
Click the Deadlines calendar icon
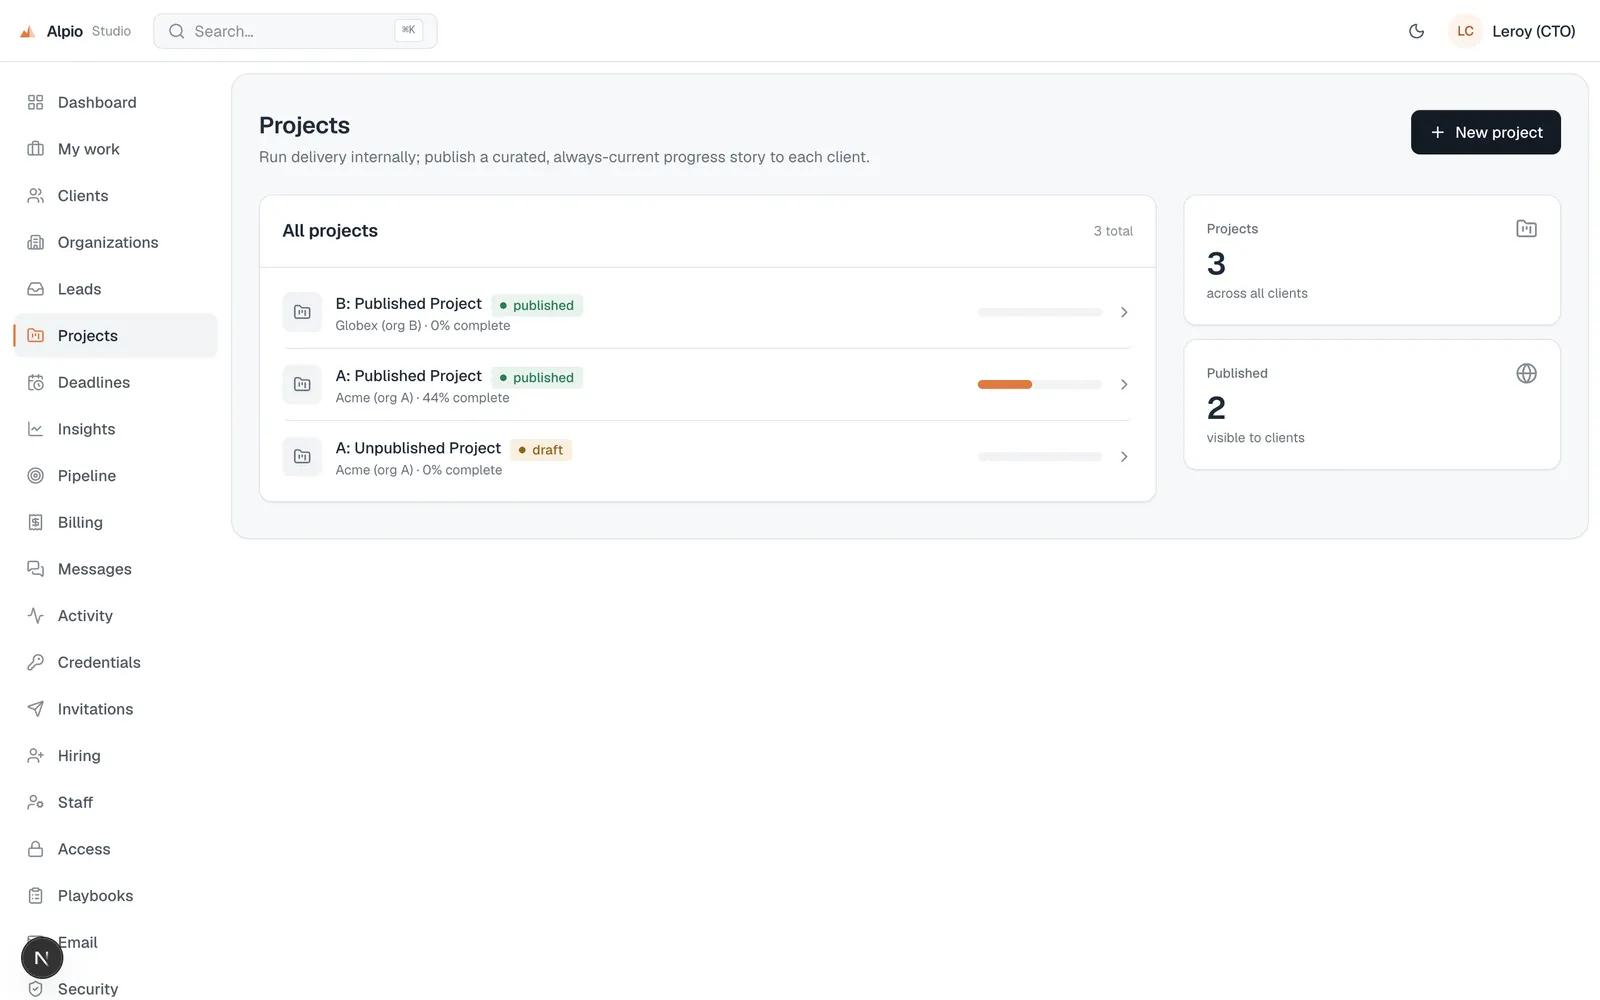[36, 382]
